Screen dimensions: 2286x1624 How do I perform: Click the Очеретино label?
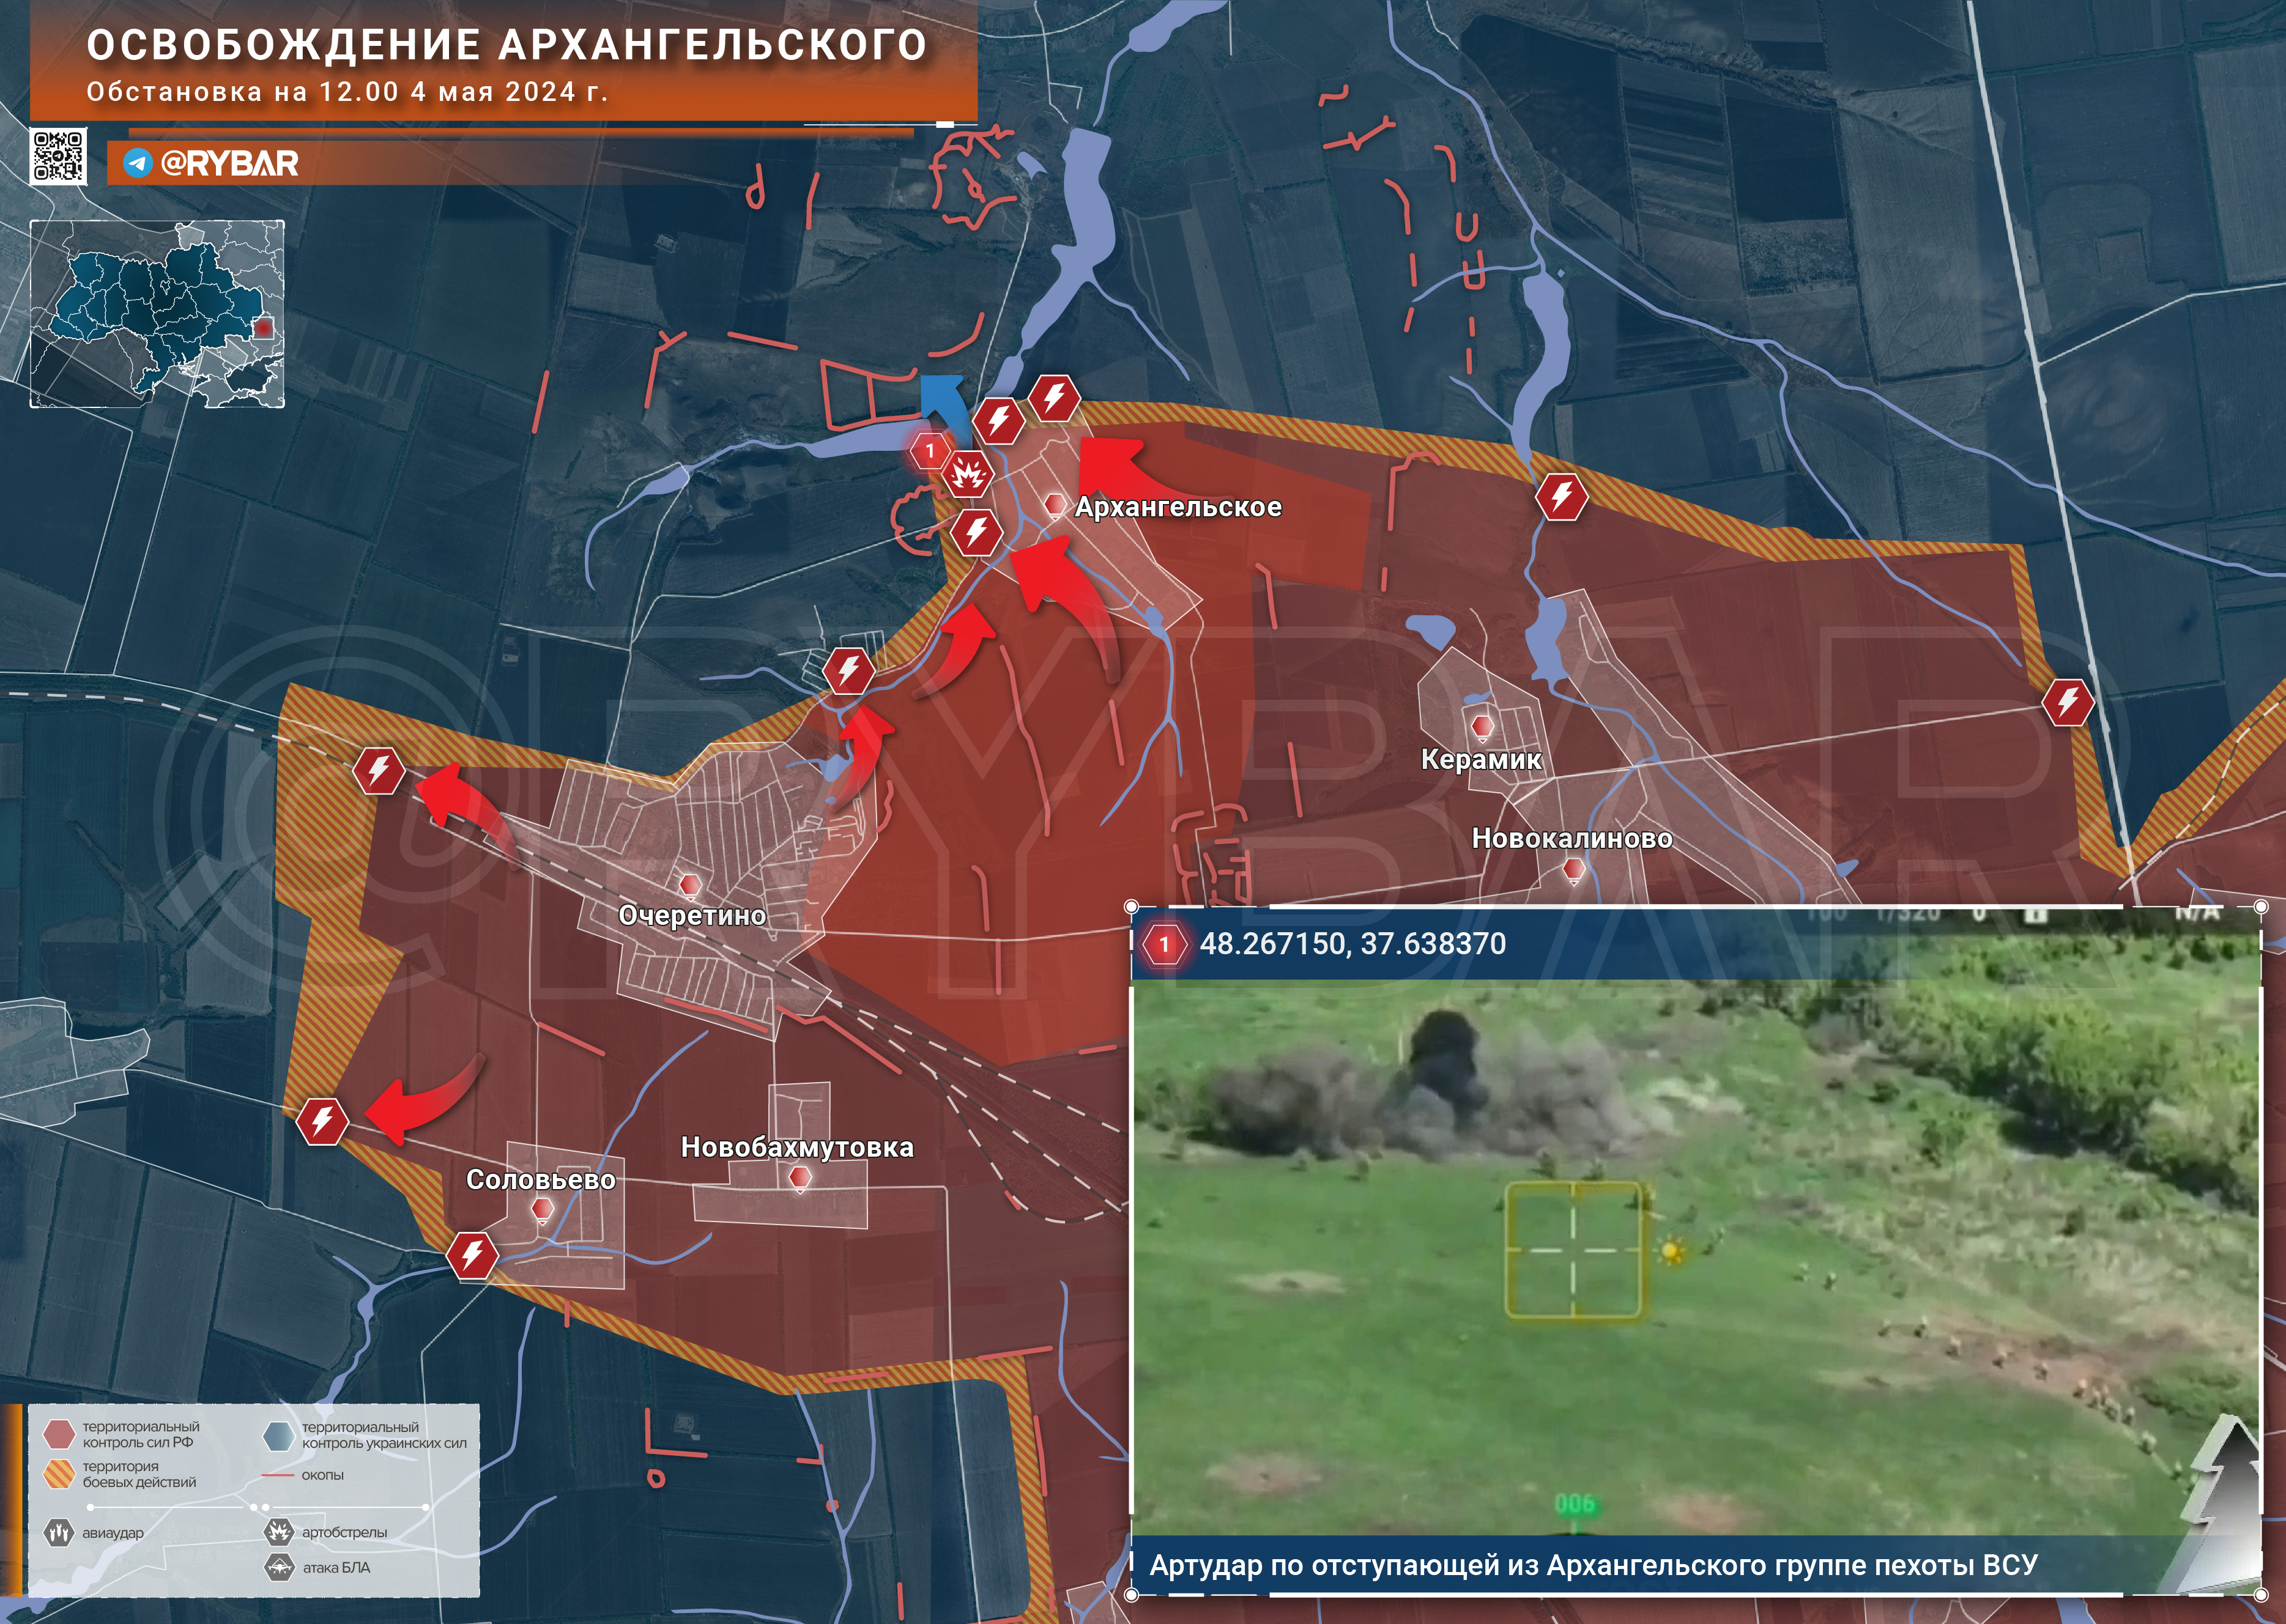[692, 915]
